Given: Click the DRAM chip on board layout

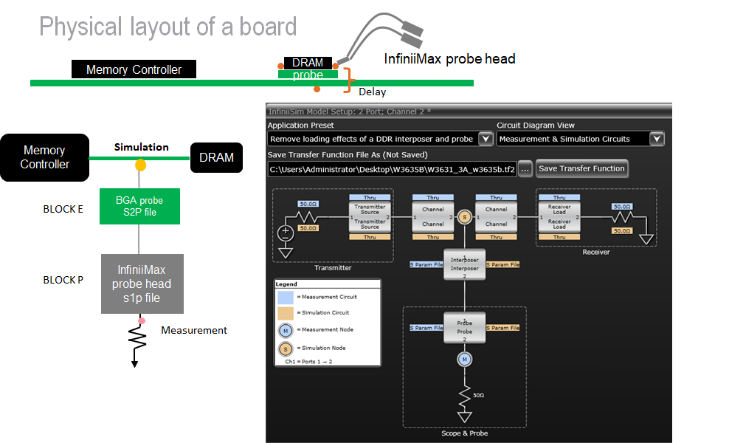Looking at the screenshot, I should pos(308,63).
